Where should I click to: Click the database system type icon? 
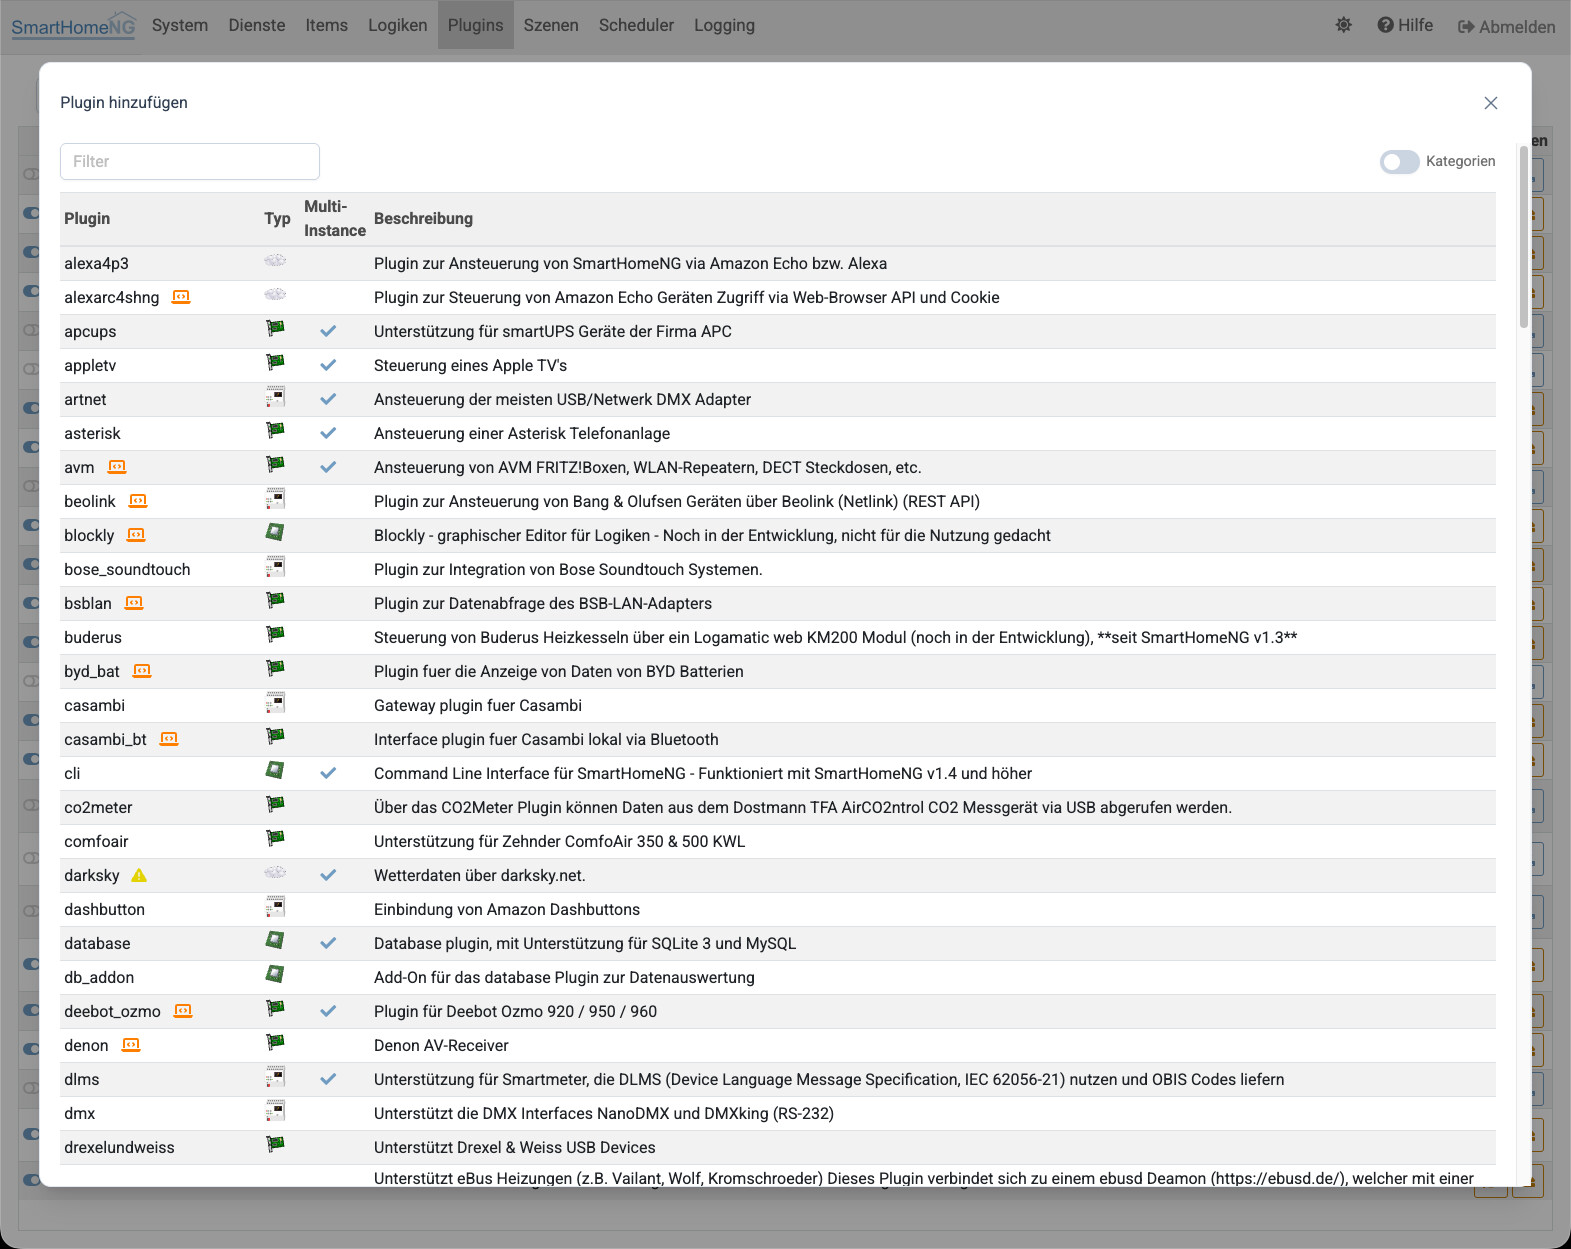(x=275, y=941)
